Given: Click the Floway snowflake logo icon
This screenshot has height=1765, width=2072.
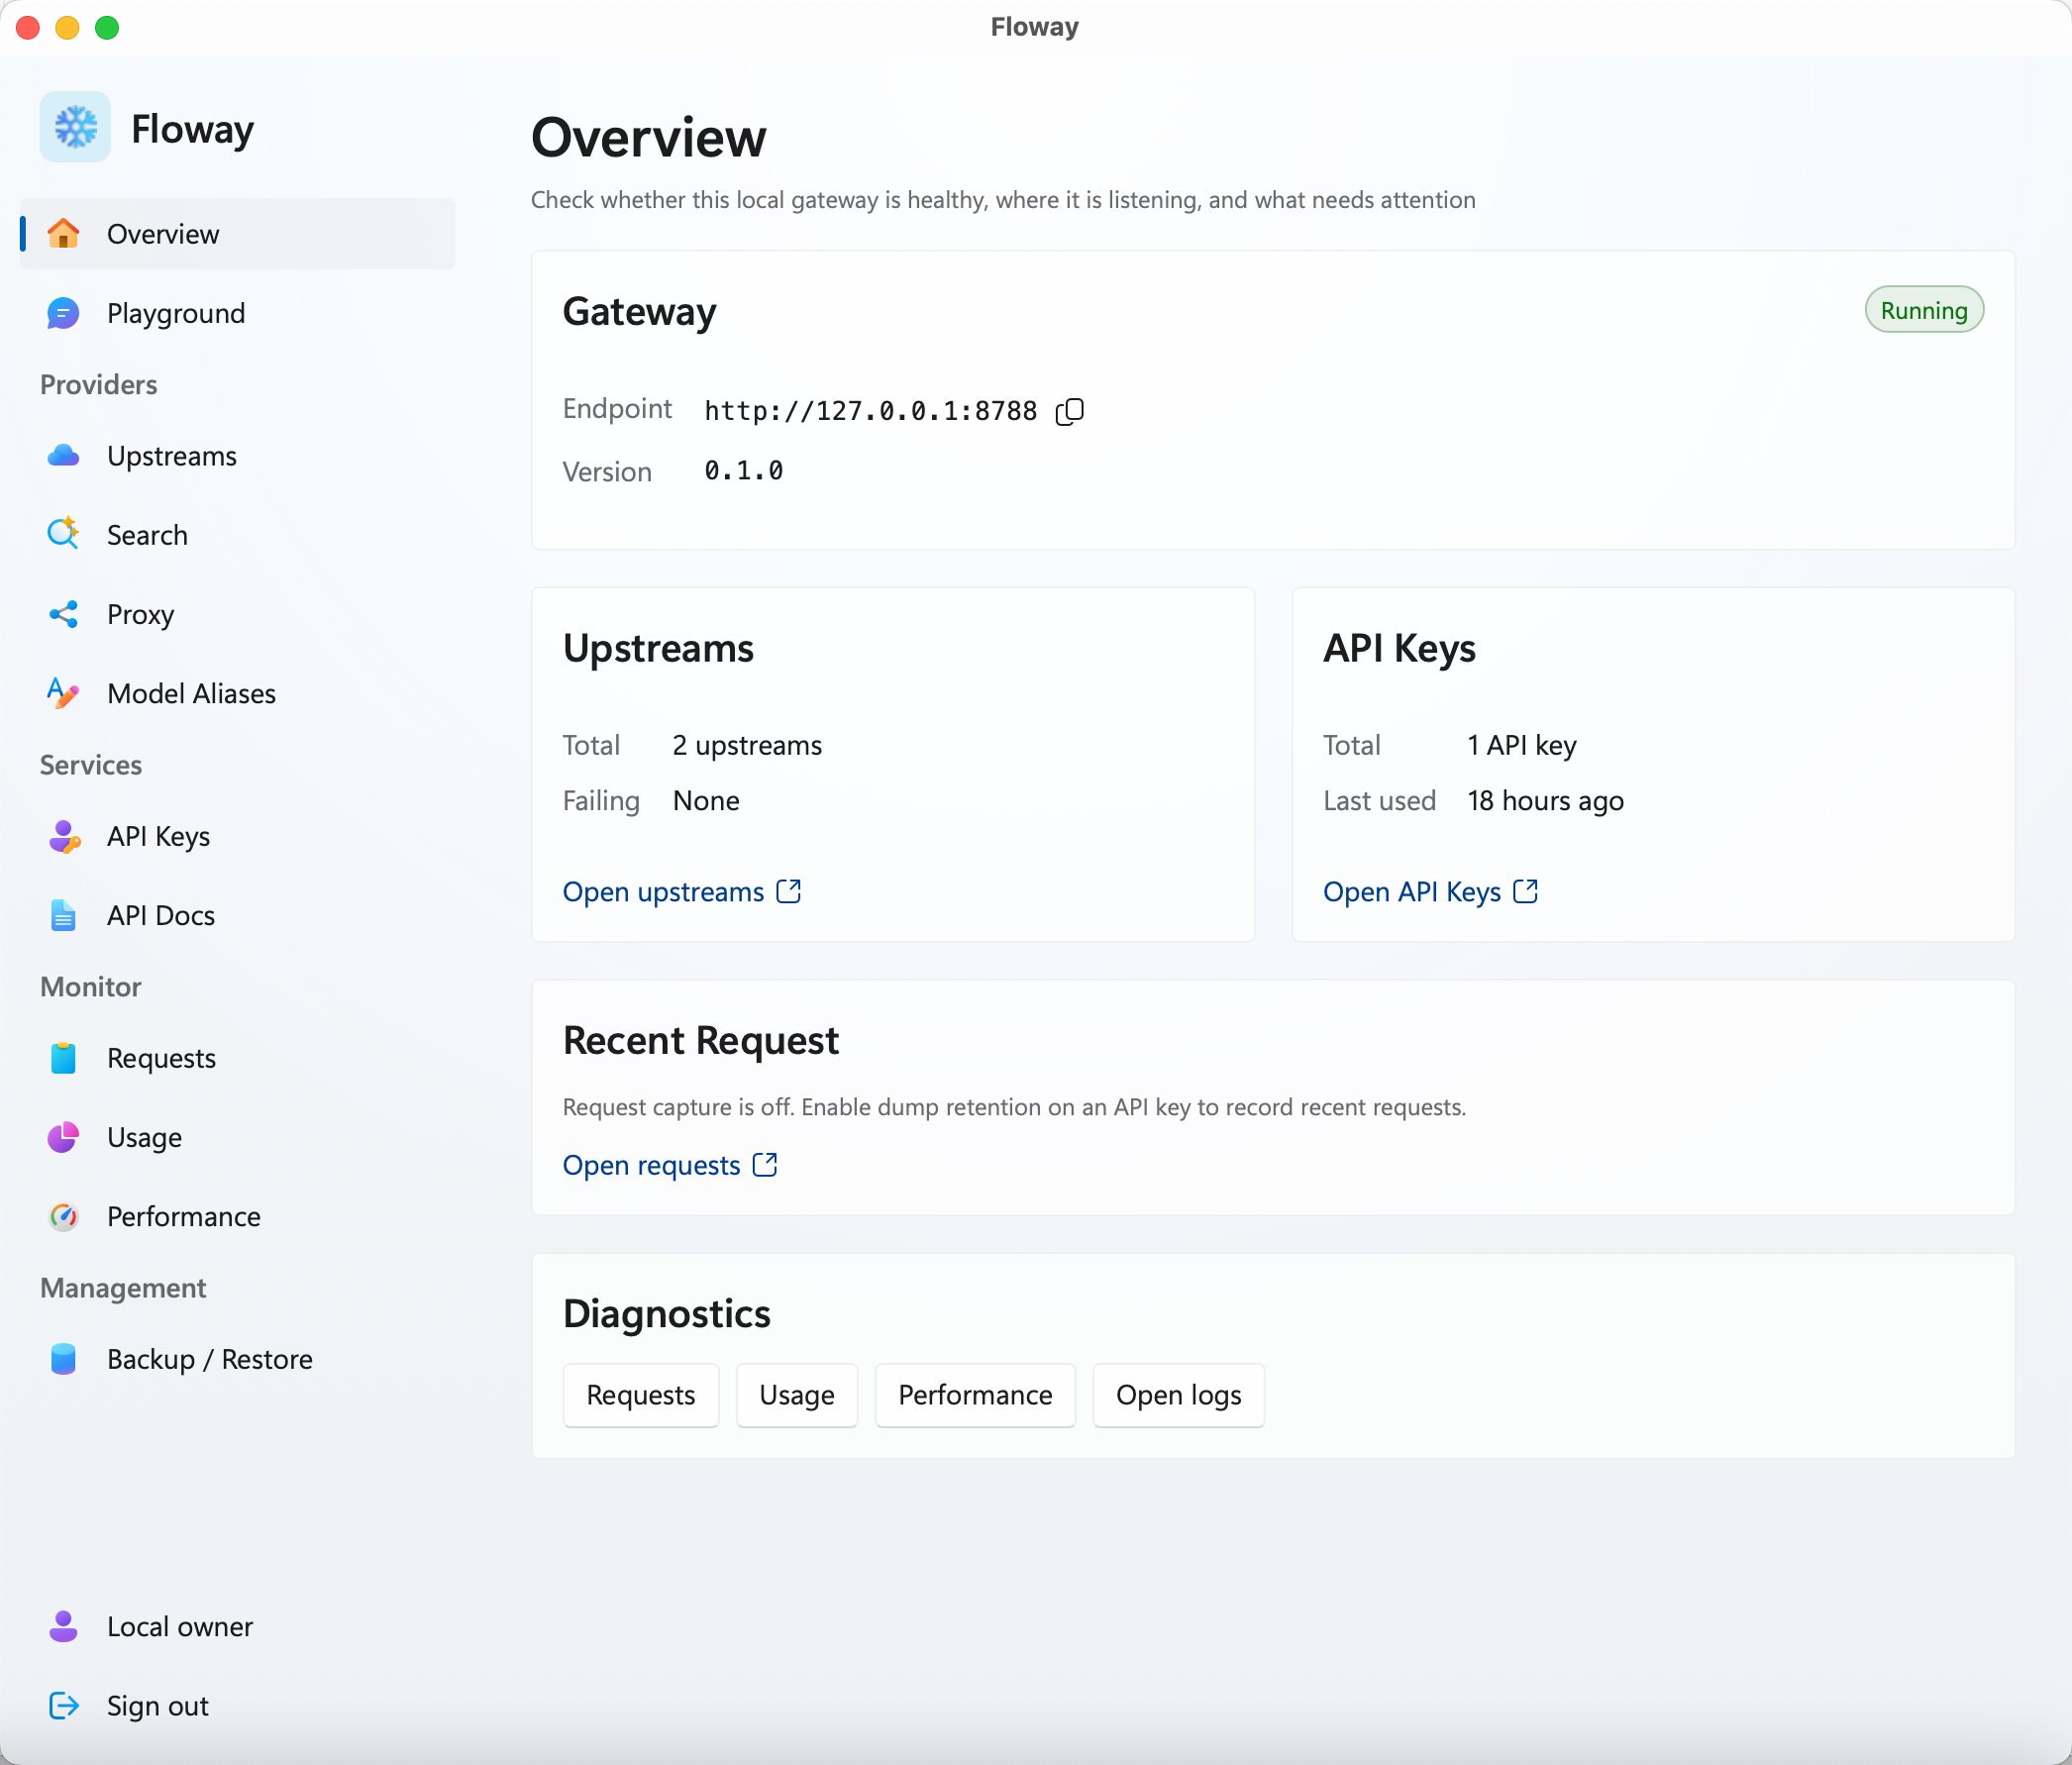Looking at the screenshot, I should 75,127.
